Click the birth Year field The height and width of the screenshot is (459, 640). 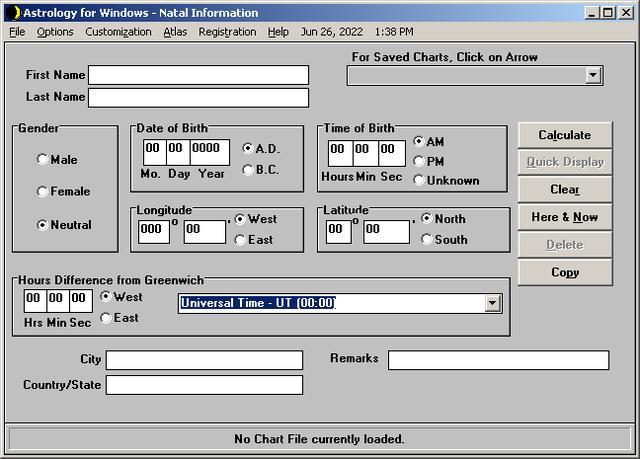pyautogui.click(x=209, y=152)
